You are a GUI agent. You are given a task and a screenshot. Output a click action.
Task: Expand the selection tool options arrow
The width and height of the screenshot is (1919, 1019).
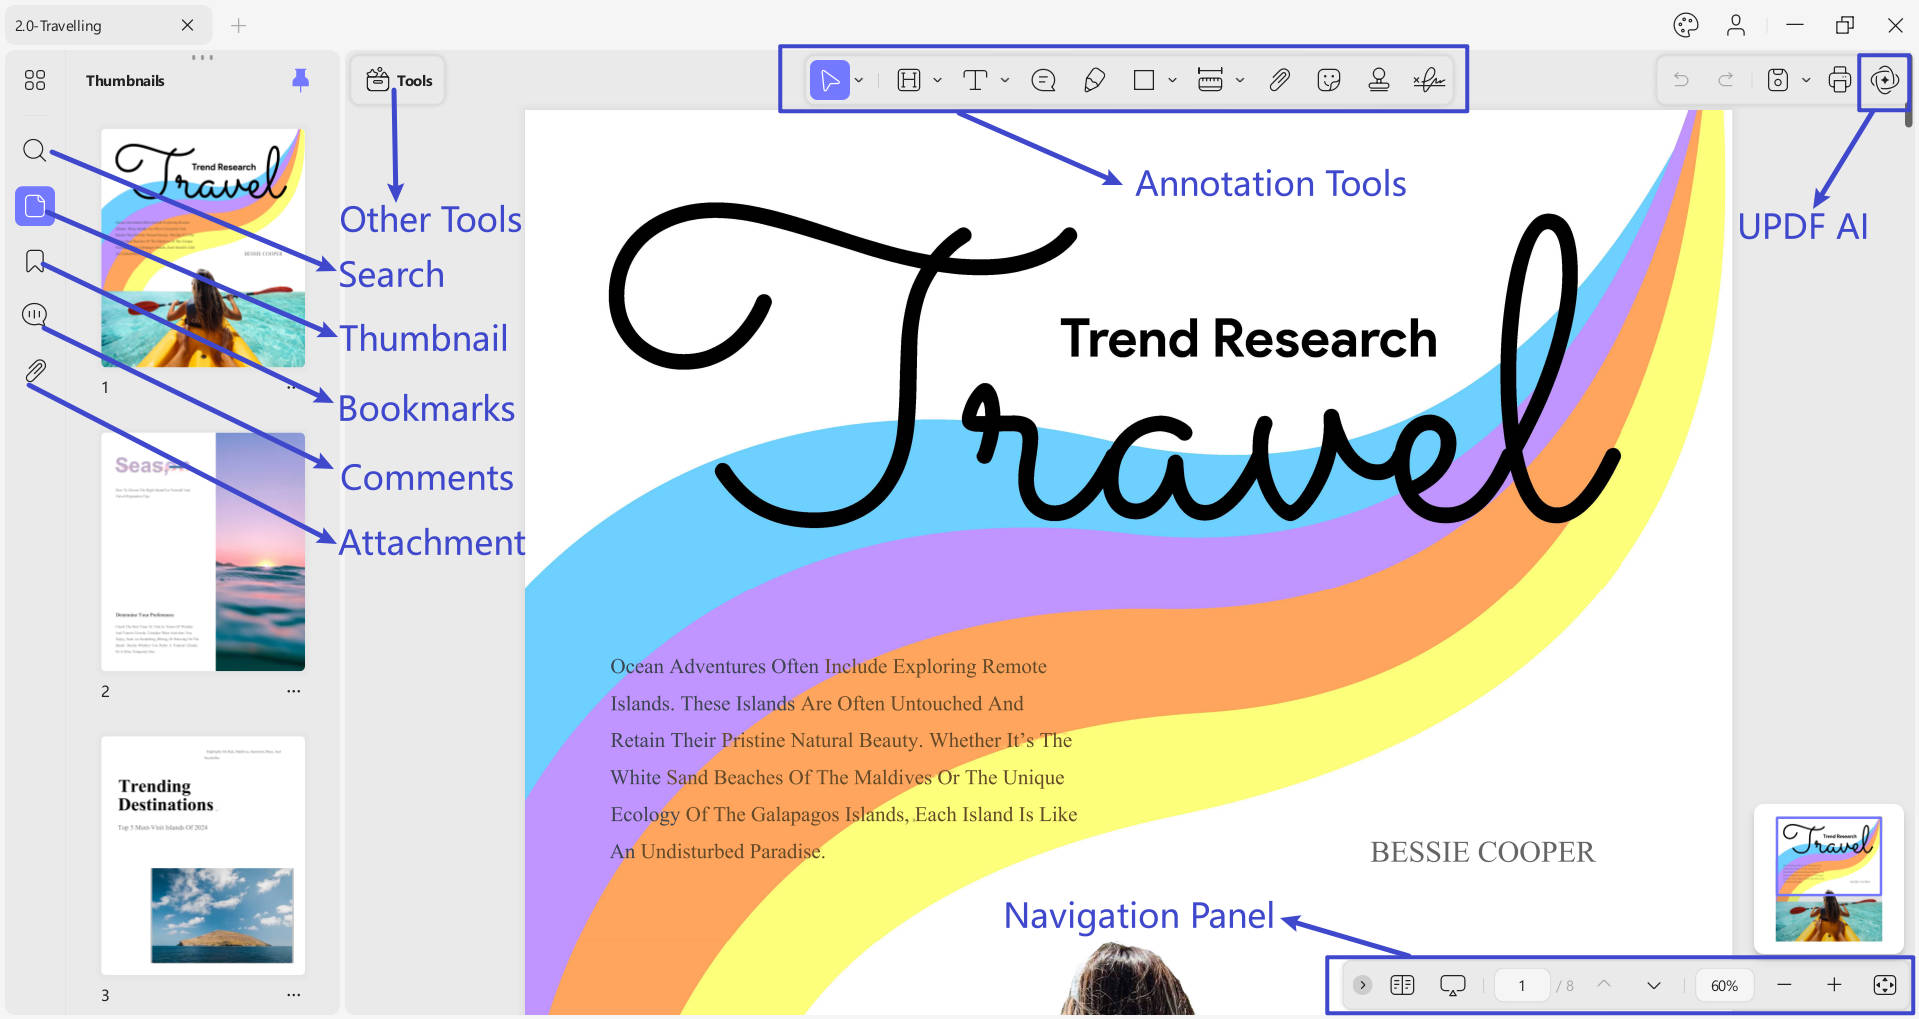(x=859, y=80)
